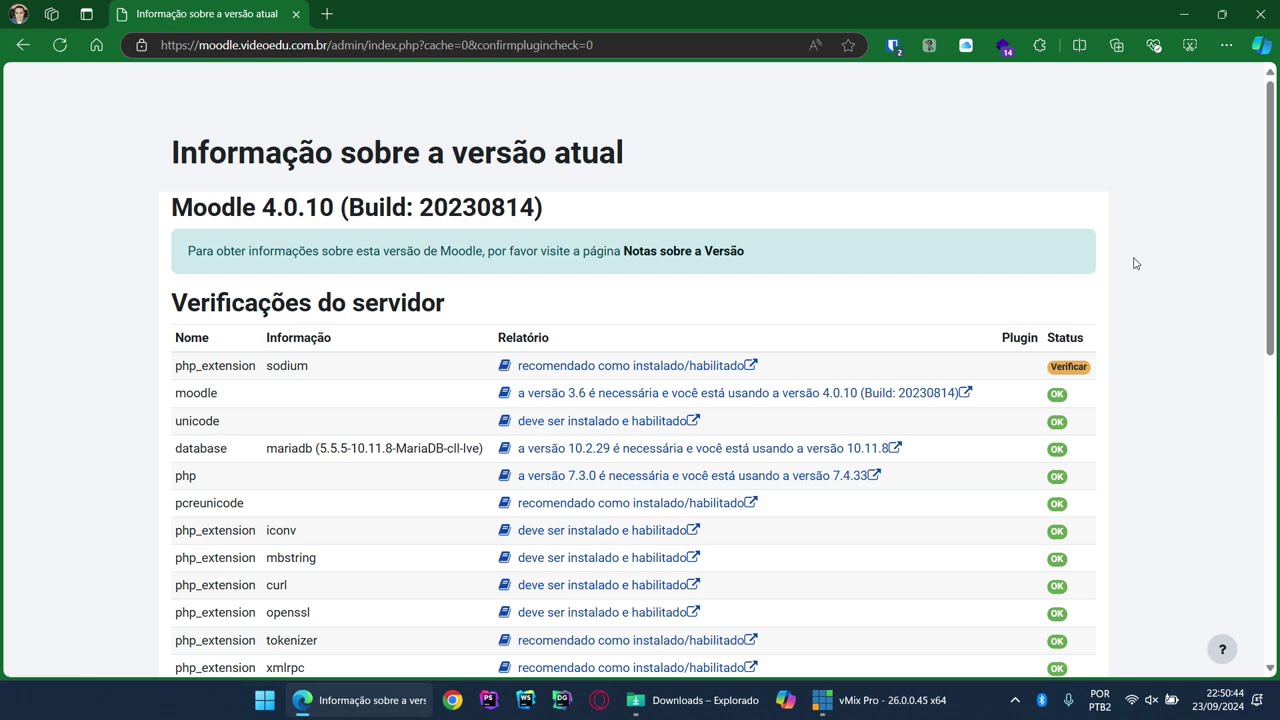Open the browser profile avatar
The image size is (1280, 720).
click(x=18, y=14)
